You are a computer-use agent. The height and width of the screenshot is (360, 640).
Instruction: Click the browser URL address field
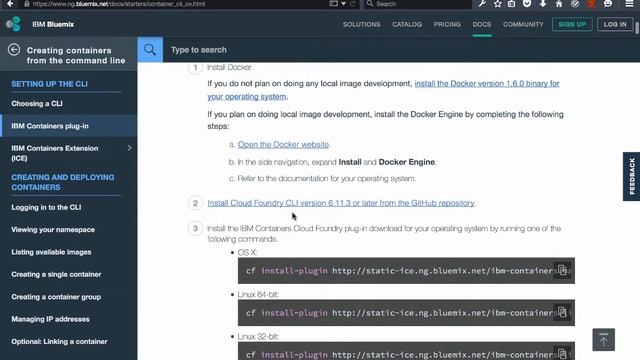click(x=176, y=4)
